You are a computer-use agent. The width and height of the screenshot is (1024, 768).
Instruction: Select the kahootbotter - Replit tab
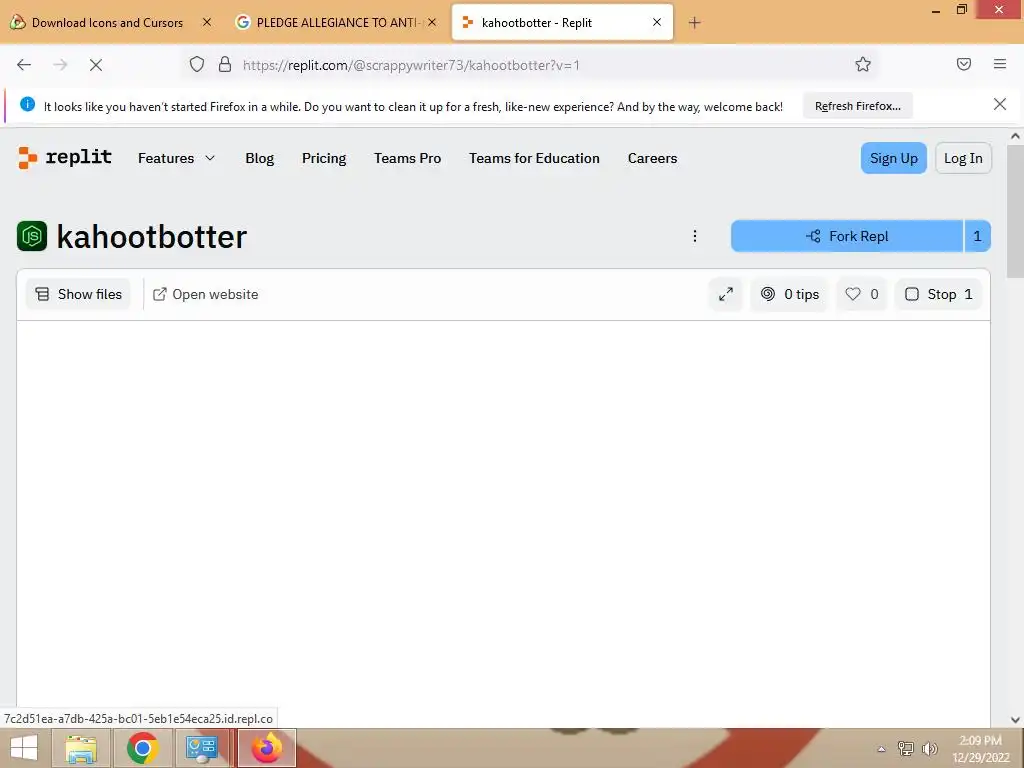562,23
